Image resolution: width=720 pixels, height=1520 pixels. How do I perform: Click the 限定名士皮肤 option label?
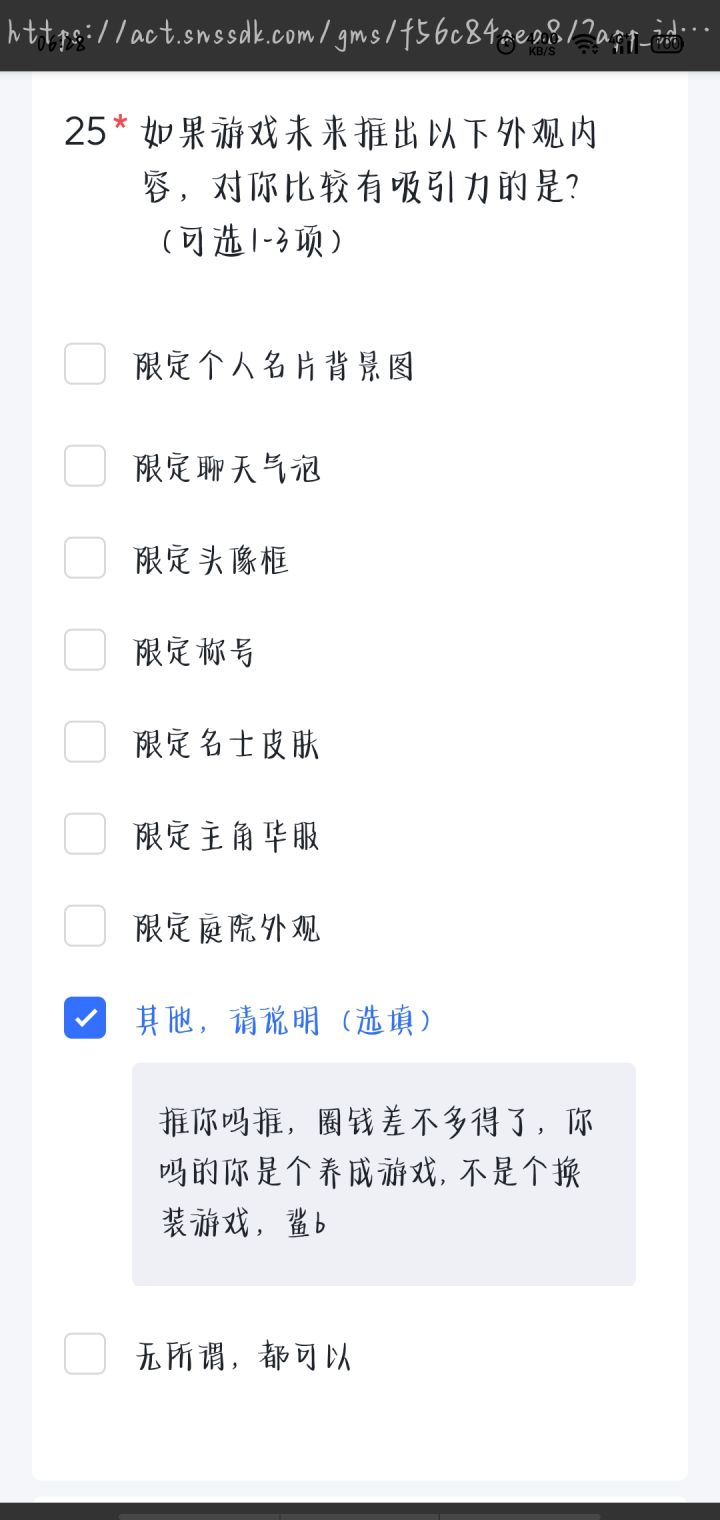click(228, 744)
